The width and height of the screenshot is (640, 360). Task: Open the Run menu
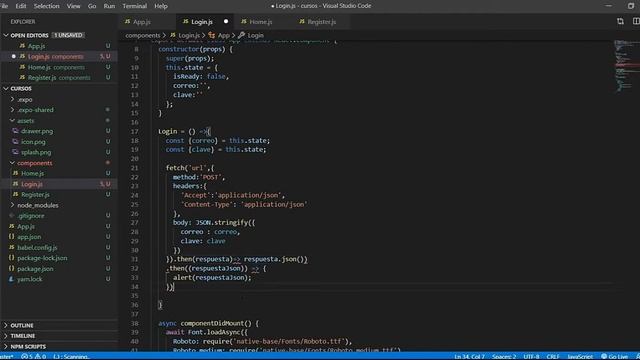click(x=109, y=6)
